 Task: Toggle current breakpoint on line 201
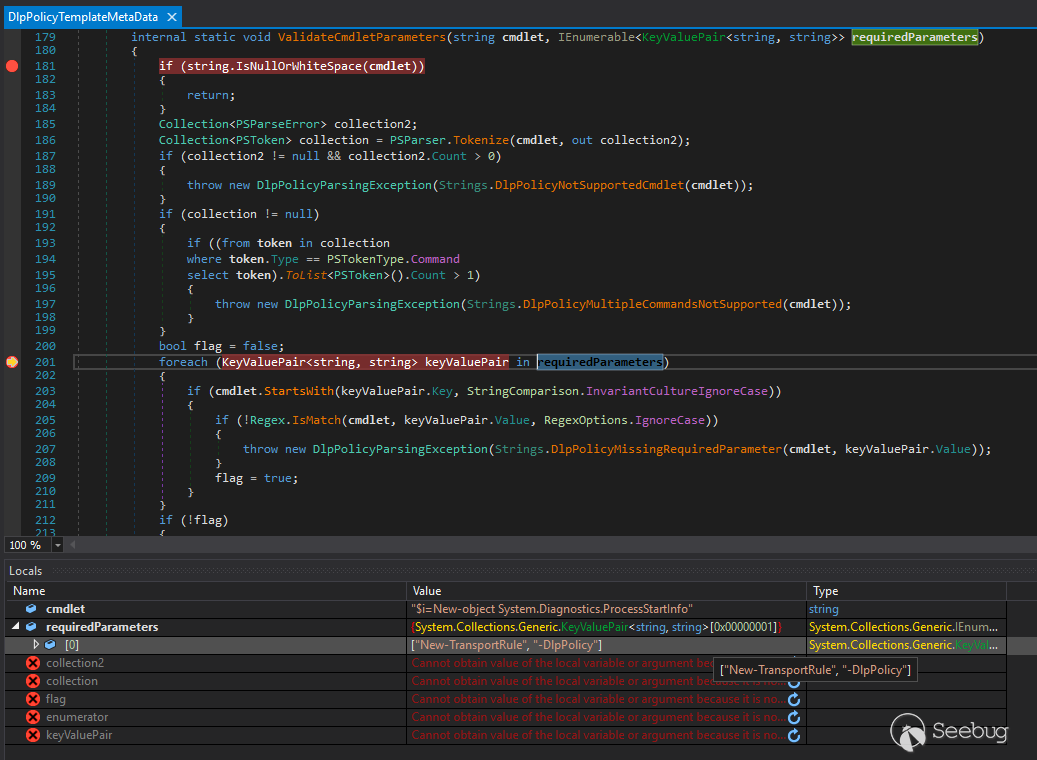click(12, 362)
